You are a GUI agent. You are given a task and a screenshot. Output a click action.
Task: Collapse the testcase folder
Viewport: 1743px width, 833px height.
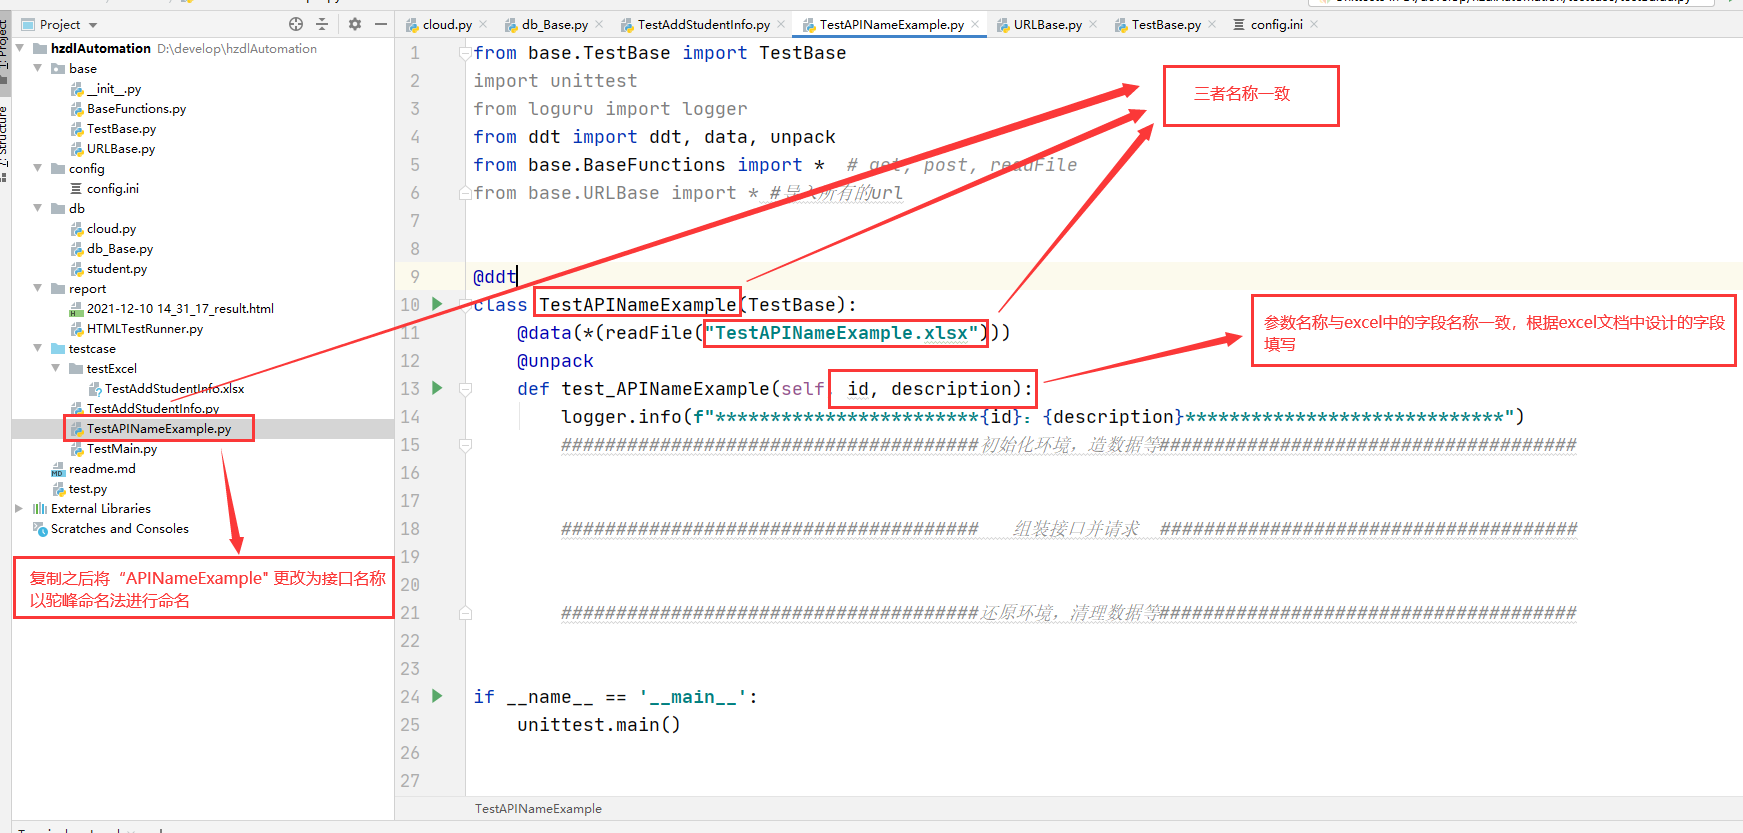pyautogui.click(x=38, y=348)
